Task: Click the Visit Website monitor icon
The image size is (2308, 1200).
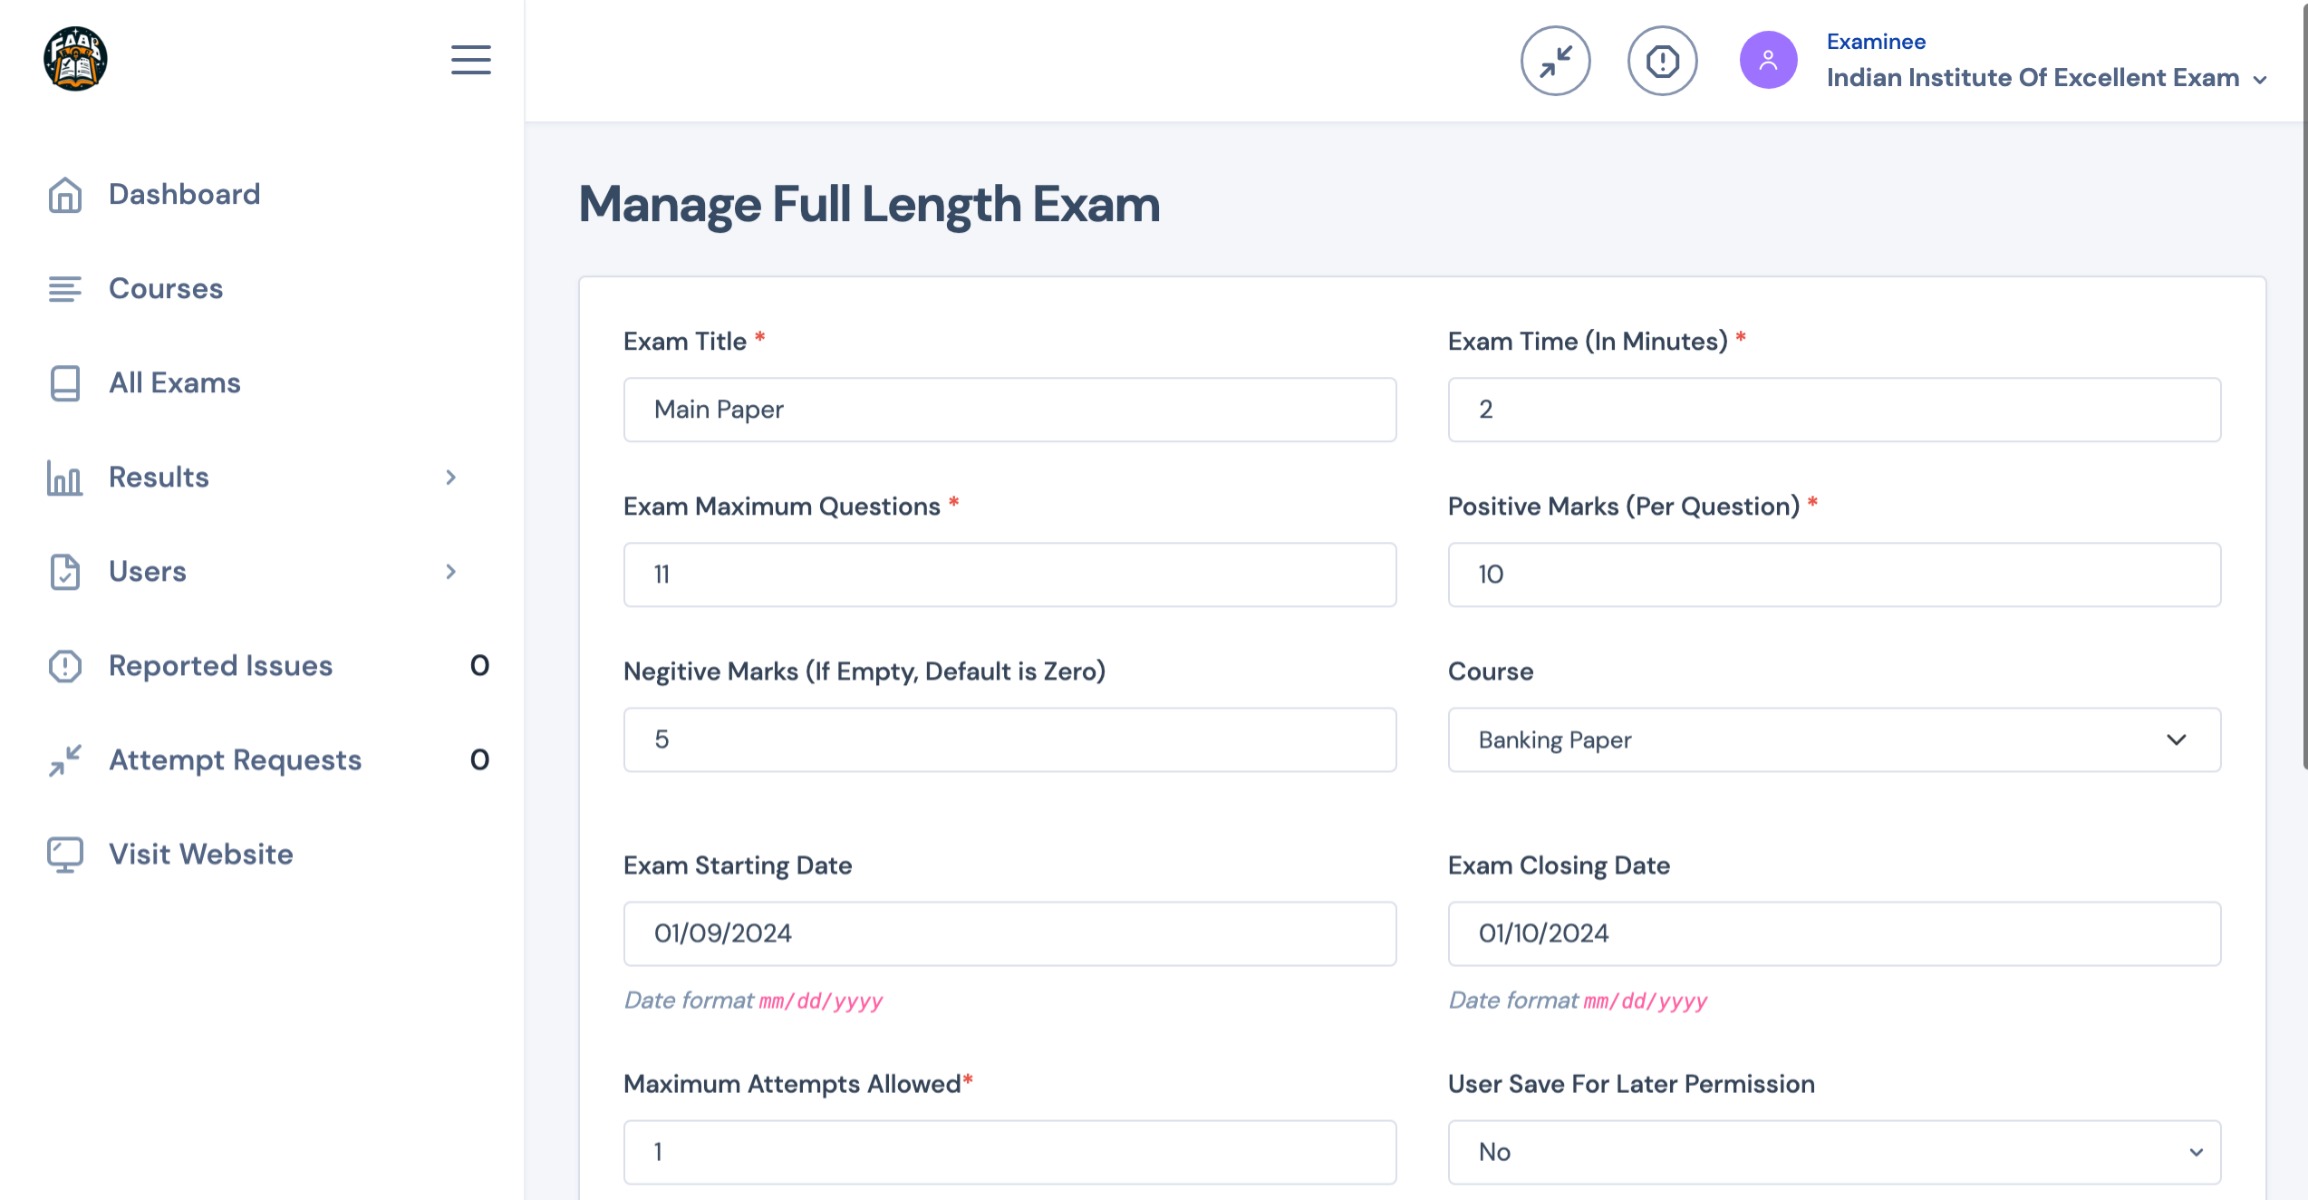Action: [x=65, y=855]
